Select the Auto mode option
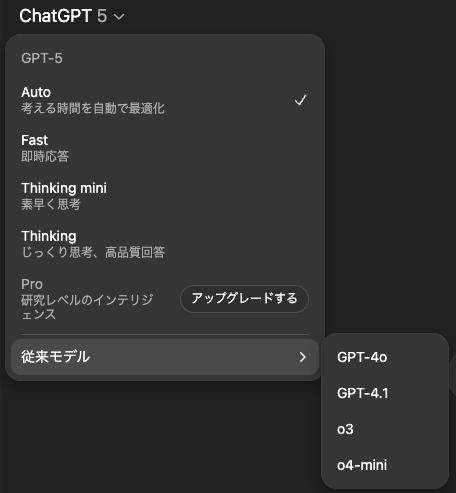 tap(165, 100)
